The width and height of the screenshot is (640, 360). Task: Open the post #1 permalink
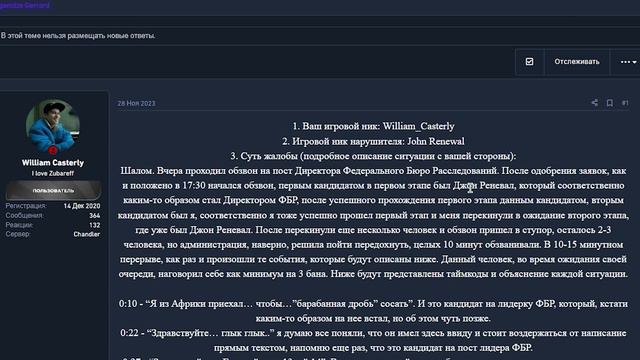(625, 103)
